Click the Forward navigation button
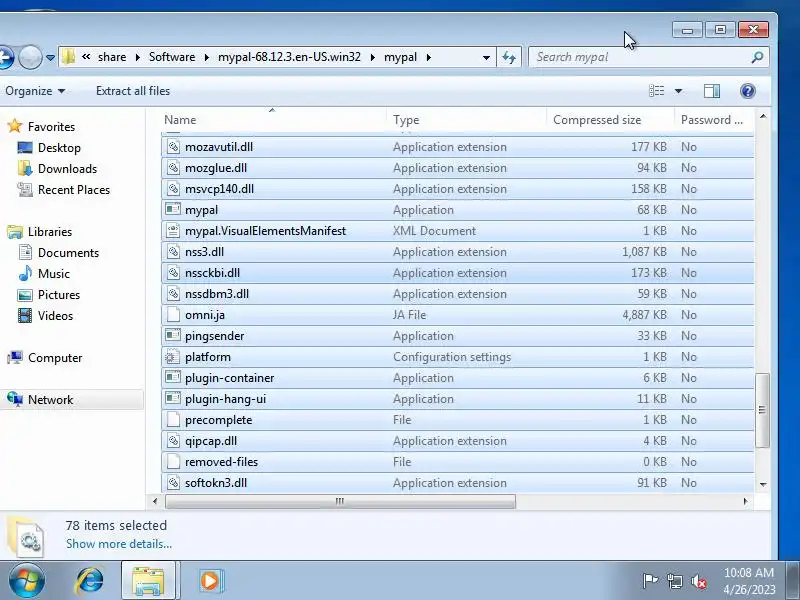Image resolution: width=800 pixels, height=600 pixels. click(30, 58)
